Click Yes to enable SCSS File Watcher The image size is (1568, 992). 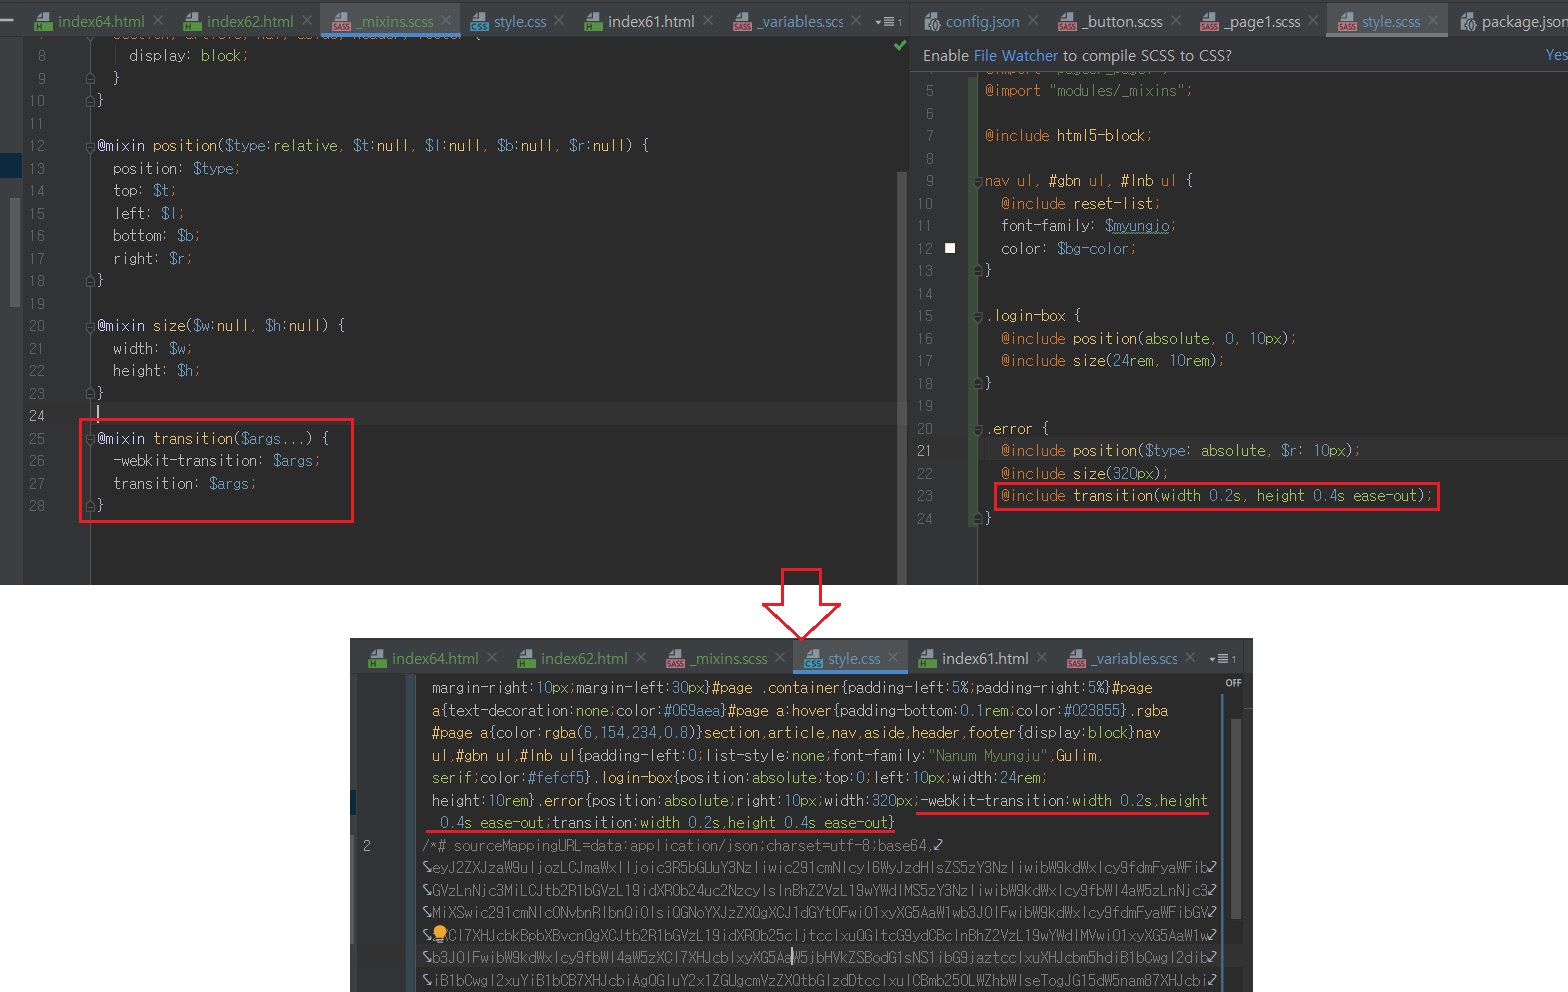click(x=1555, y=55)
